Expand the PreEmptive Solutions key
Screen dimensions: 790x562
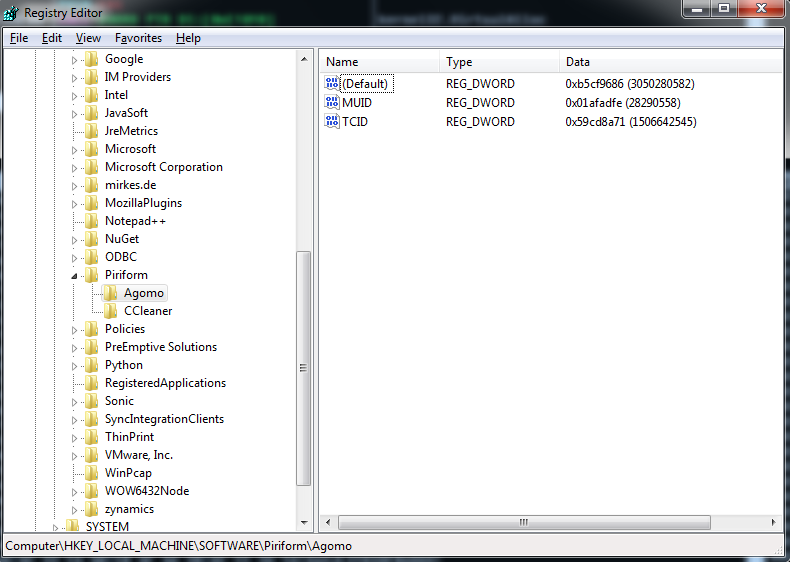(x=75, y=348)
